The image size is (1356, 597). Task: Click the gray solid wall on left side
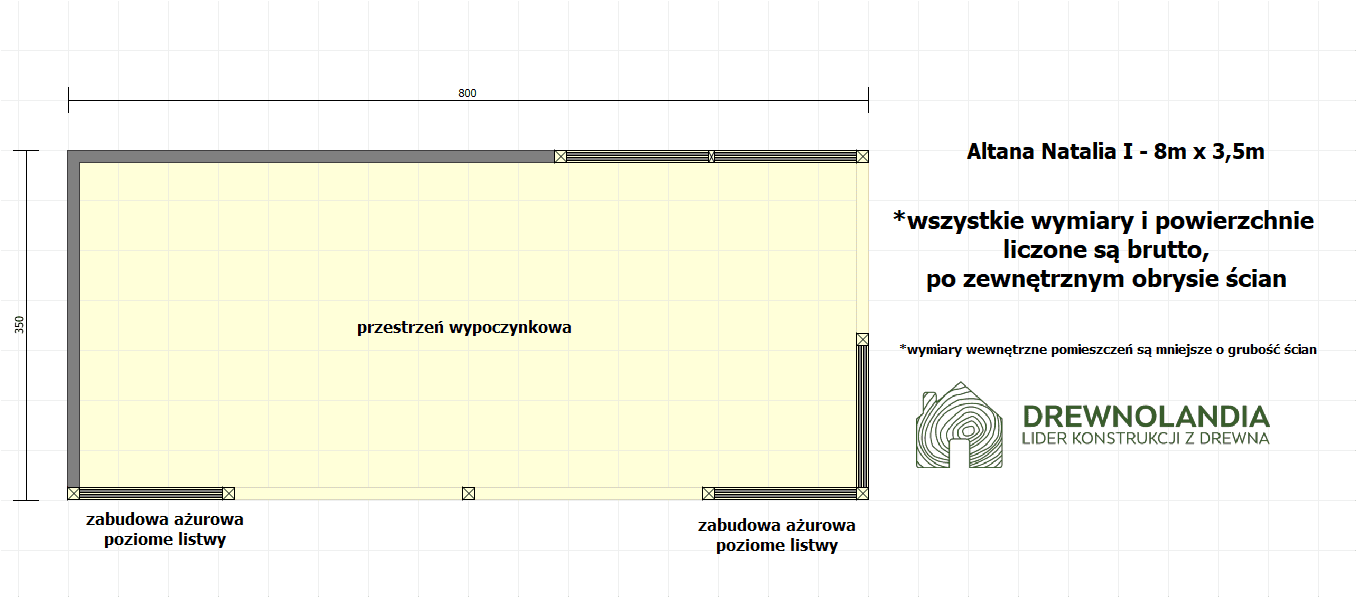click(73, 320)
